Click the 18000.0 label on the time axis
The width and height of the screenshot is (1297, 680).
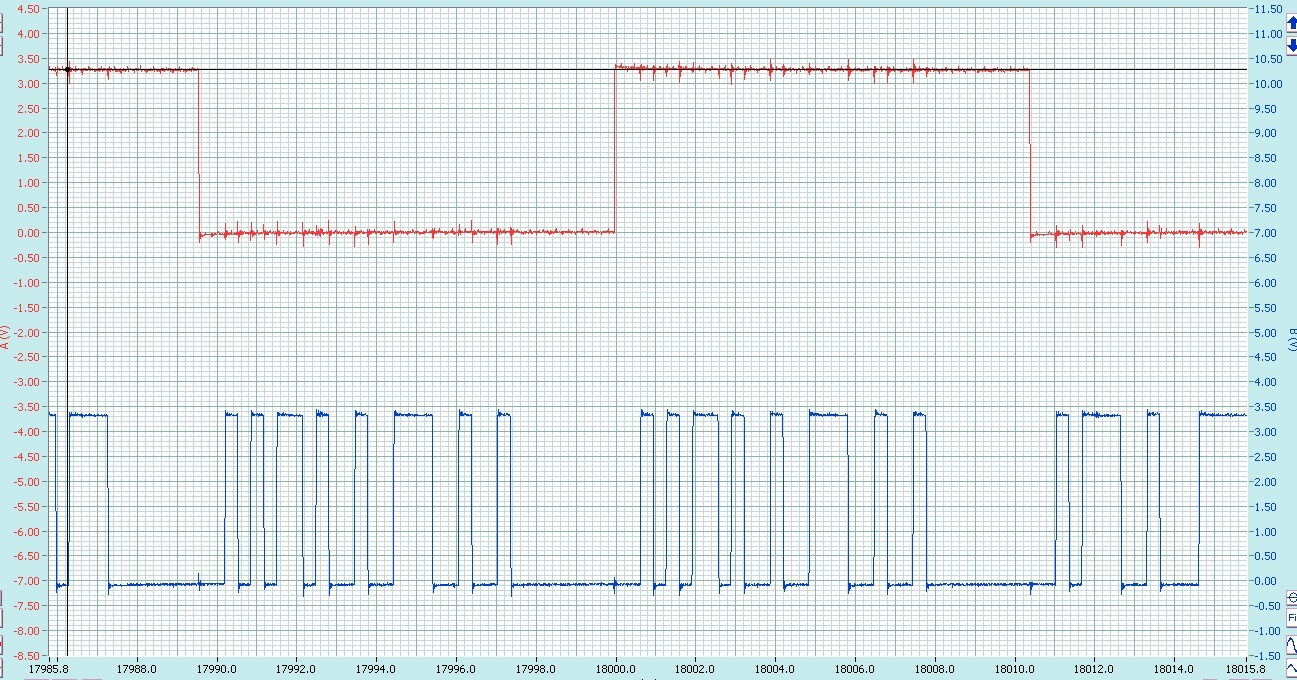point(615,669)
